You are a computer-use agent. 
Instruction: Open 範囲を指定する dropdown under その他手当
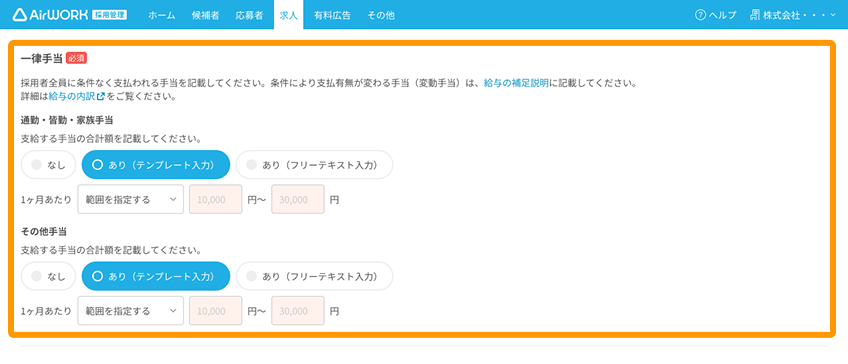pos(130,310)
